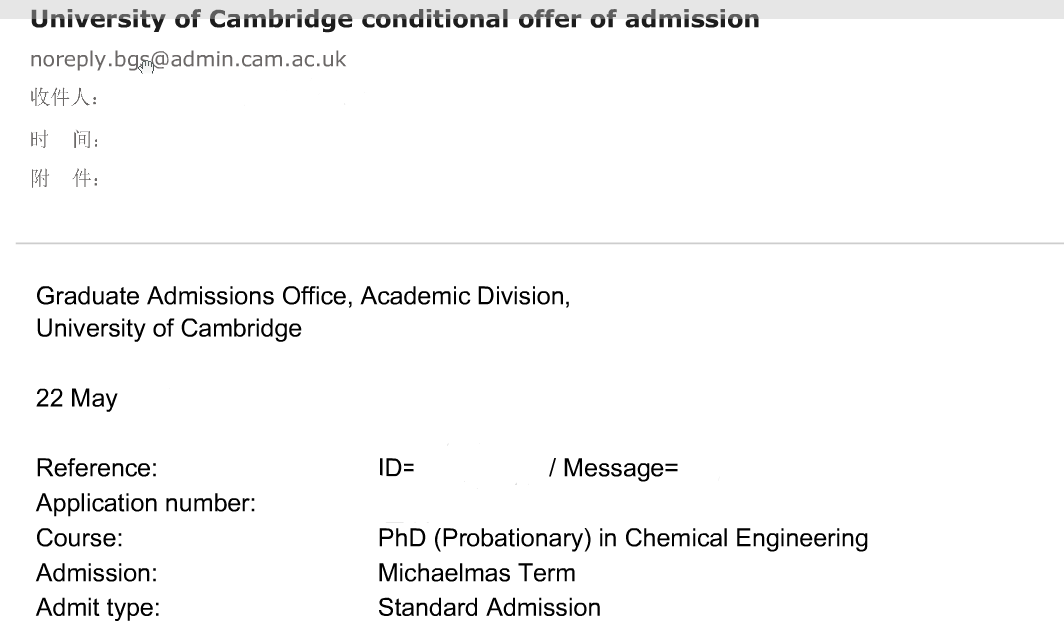Image resolution: width=1064 pixels, height=623 pixels.
Task: Click the gray bar at window top
Action: (900, 8)
